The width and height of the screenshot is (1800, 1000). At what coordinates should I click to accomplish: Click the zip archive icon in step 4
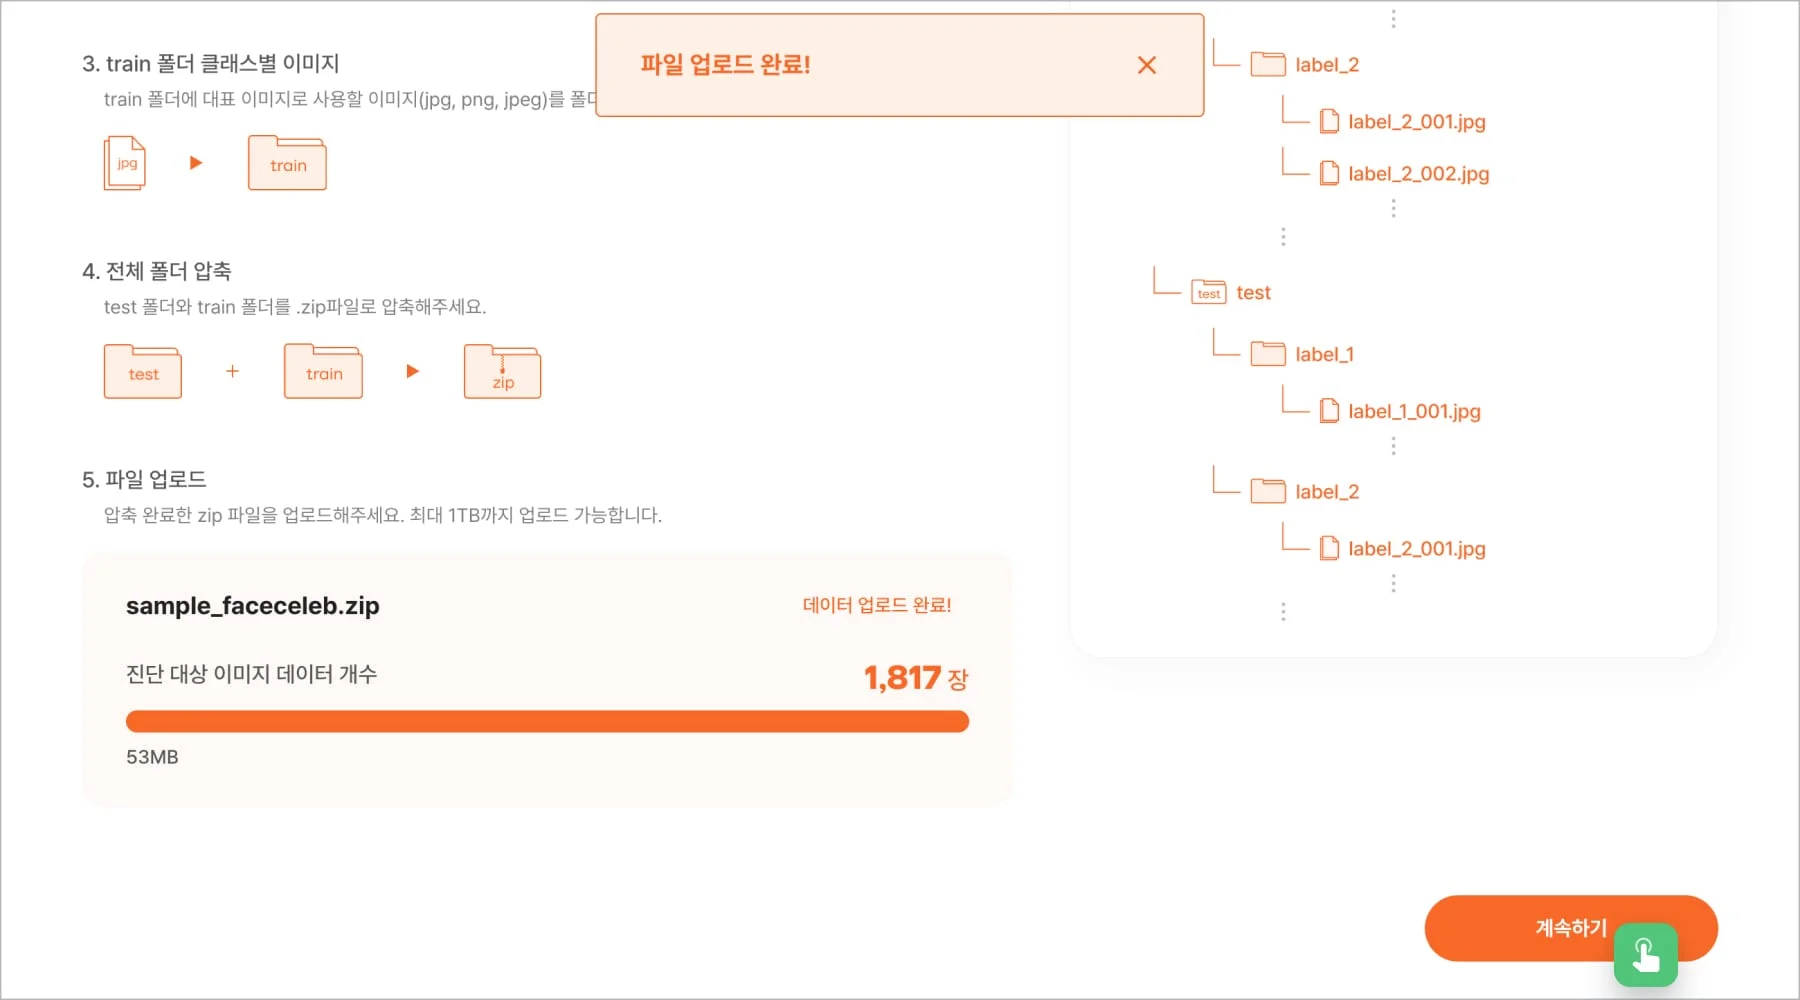[x=502, y=371]
